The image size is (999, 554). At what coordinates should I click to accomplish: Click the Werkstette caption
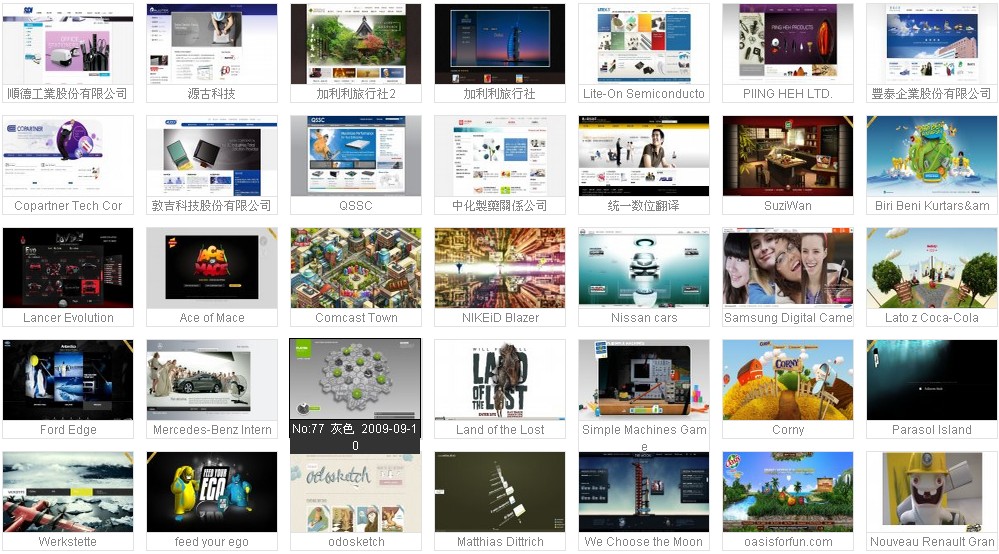(68, 542)
